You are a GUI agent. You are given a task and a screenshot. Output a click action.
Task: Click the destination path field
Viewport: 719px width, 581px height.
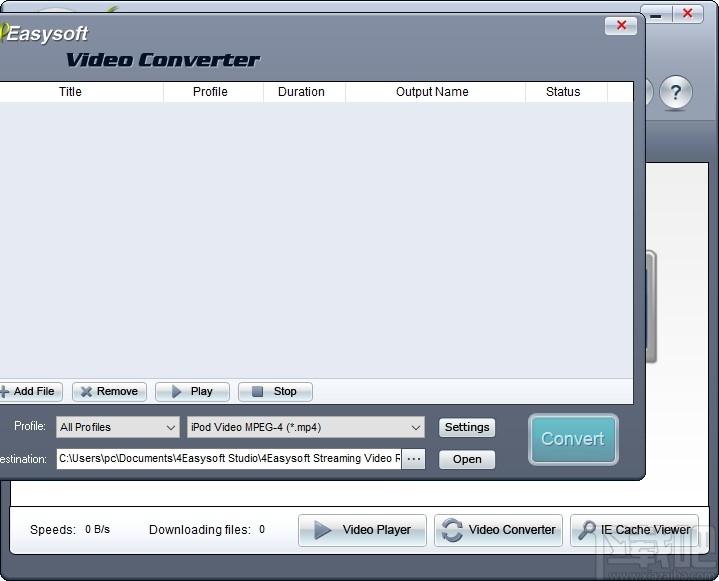click(229, 459)
